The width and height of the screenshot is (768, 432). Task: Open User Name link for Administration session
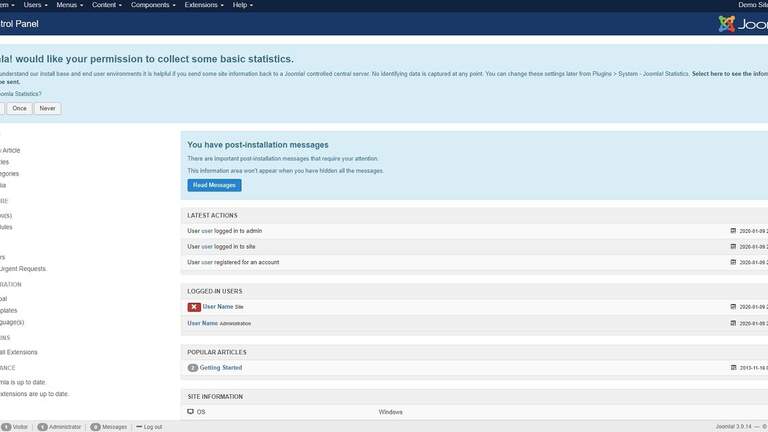(202, 323)
